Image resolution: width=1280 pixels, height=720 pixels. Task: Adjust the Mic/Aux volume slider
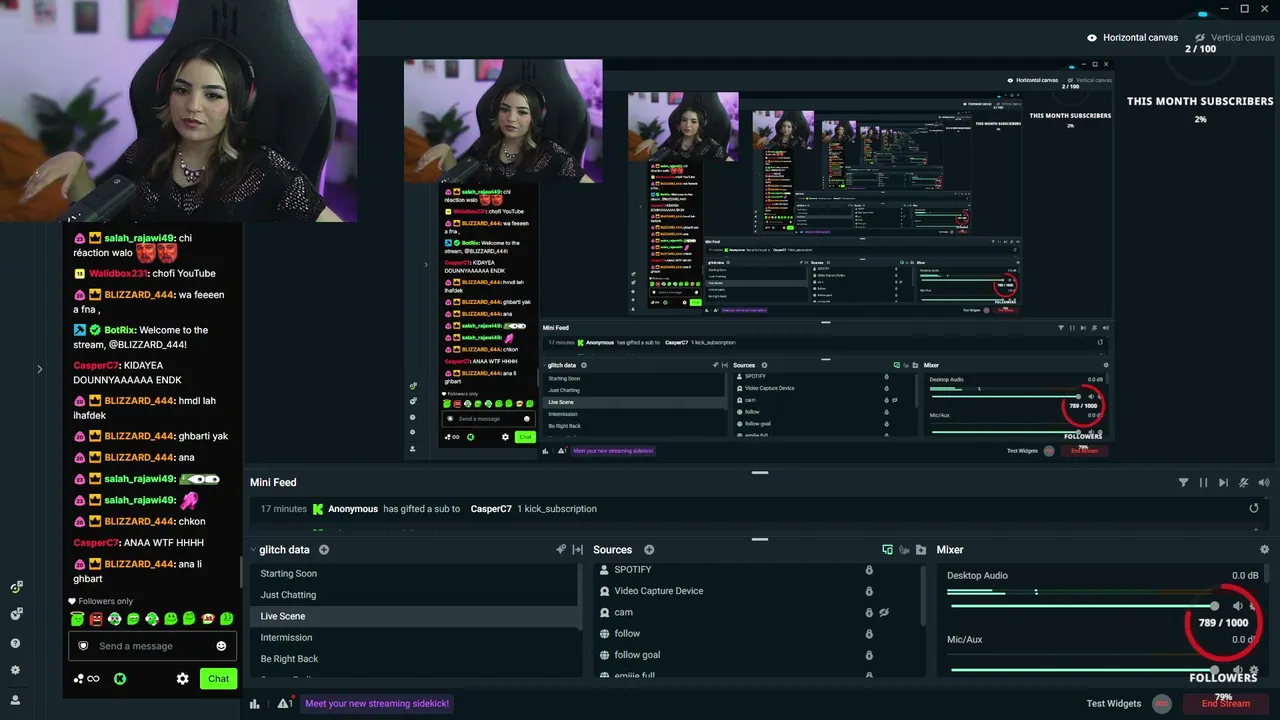pos(1083,670)
